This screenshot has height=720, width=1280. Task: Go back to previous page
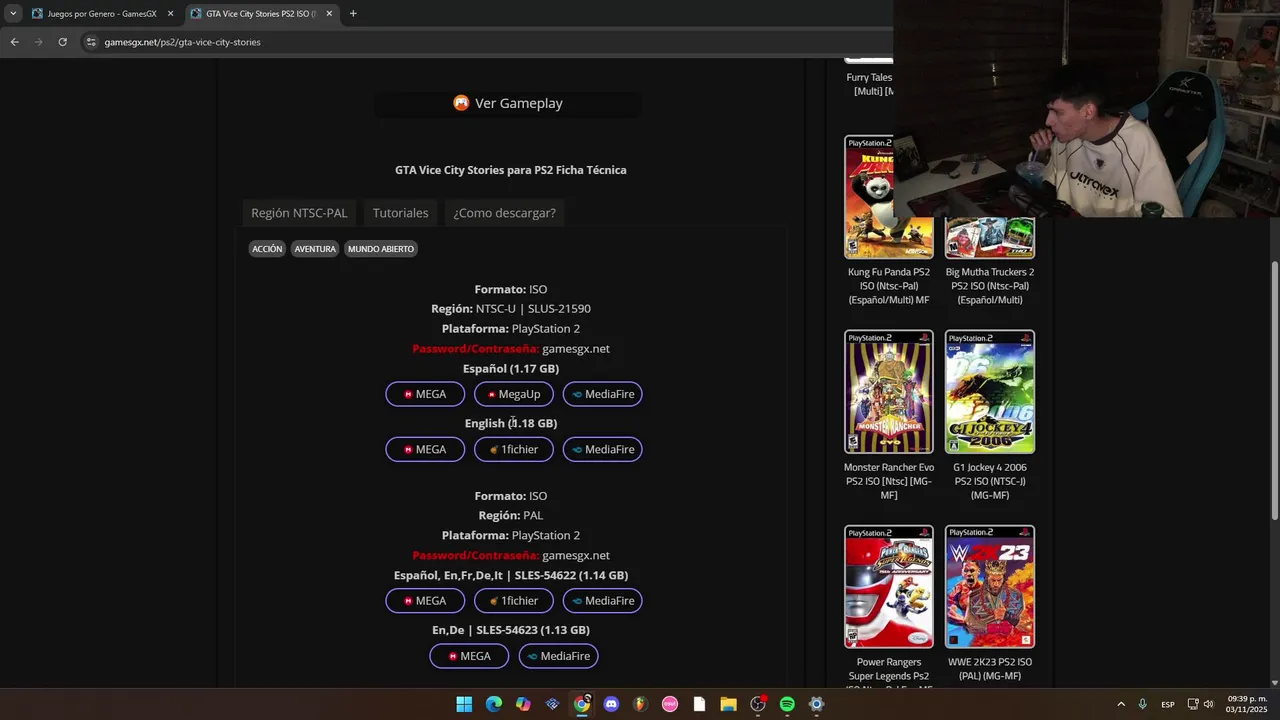point(14,42)
